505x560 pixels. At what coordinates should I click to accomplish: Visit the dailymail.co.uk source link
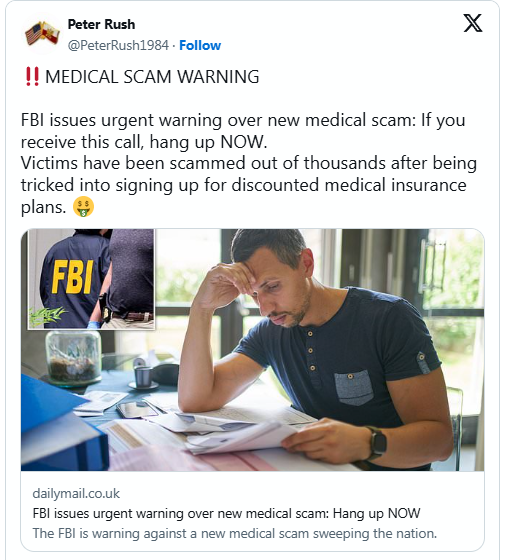[x=76, y=494]
